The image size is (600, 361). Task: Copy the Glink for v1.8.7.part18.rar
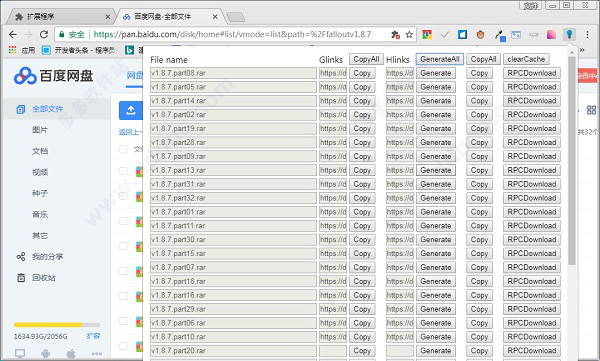(x=362, y=281)
